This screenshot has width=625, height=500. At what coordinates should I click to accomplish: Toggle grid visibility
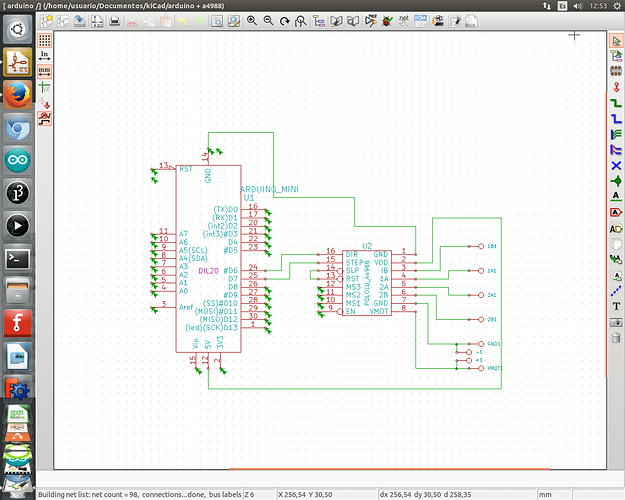tap(45, 40)
